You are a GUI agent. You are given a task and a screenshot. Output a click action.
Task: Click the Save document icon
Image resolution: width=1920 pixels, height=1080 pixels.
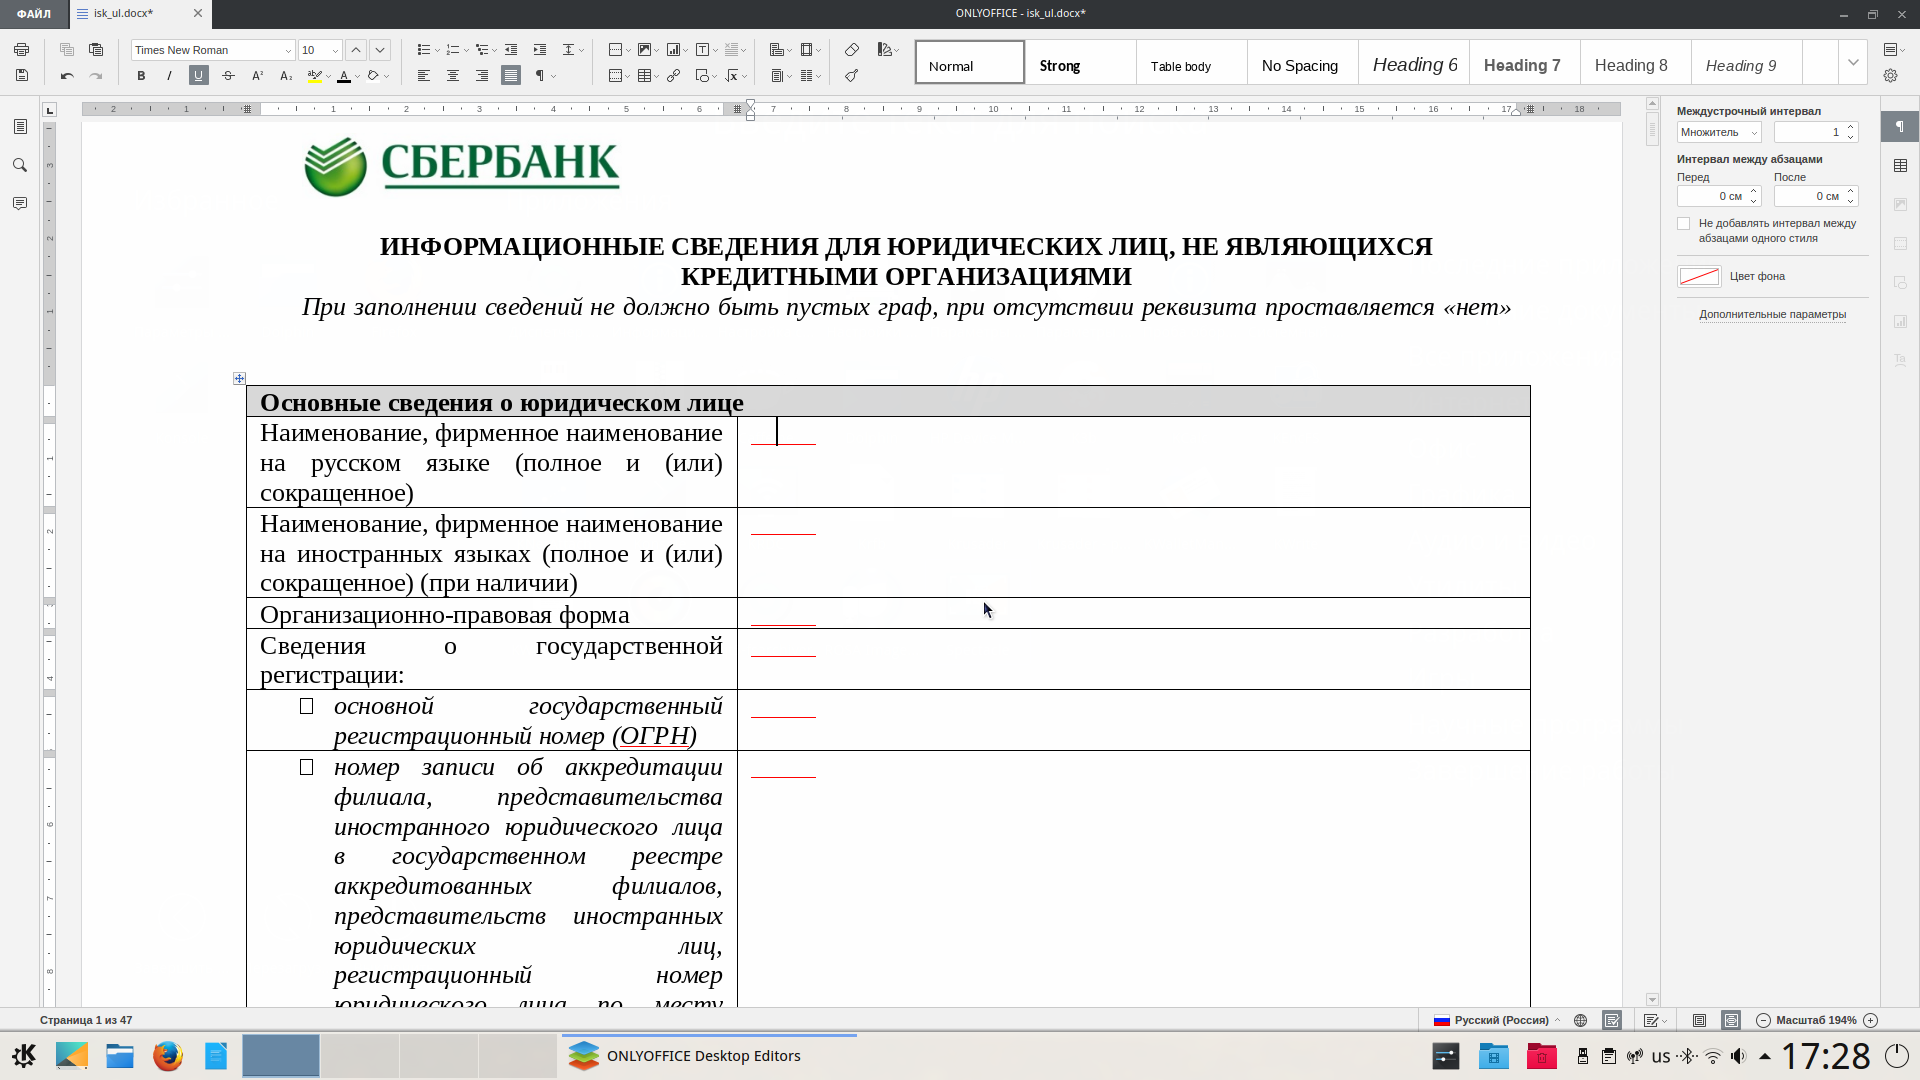pyautogui.click(x=21, y=75)
